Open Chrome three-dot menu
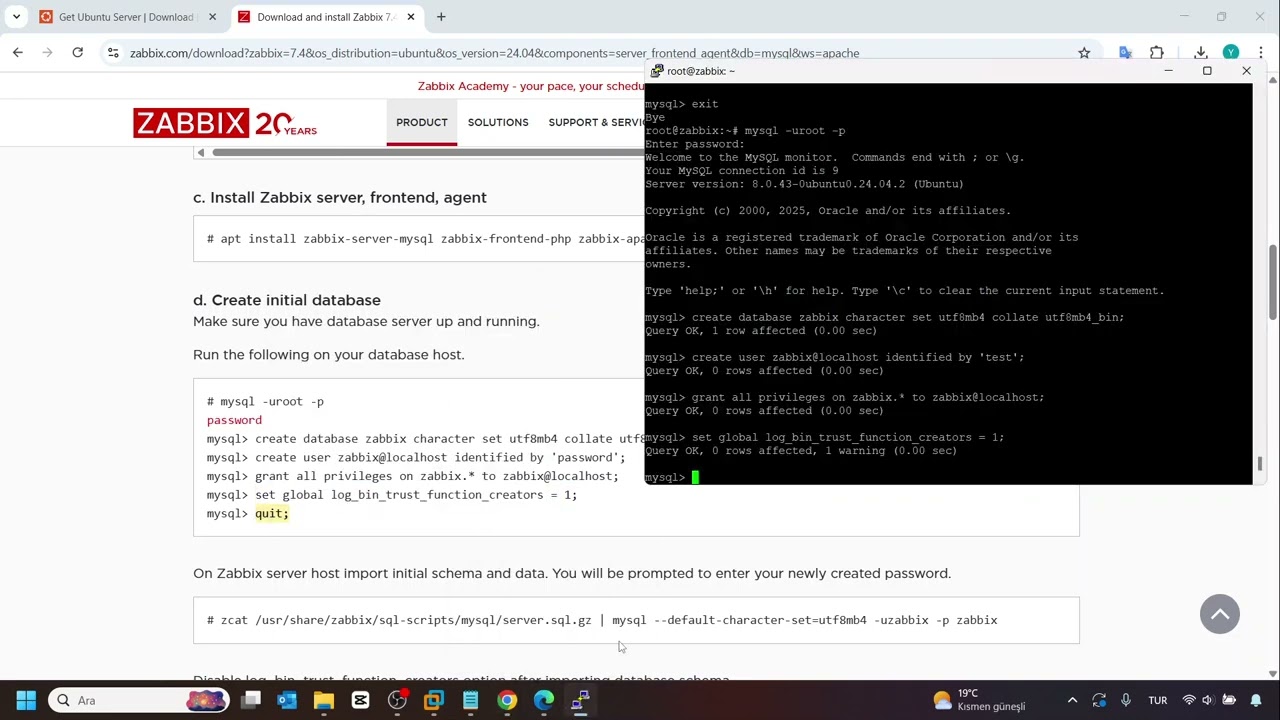Screen dimensions: 1280x720 (x=1261, y=53)
